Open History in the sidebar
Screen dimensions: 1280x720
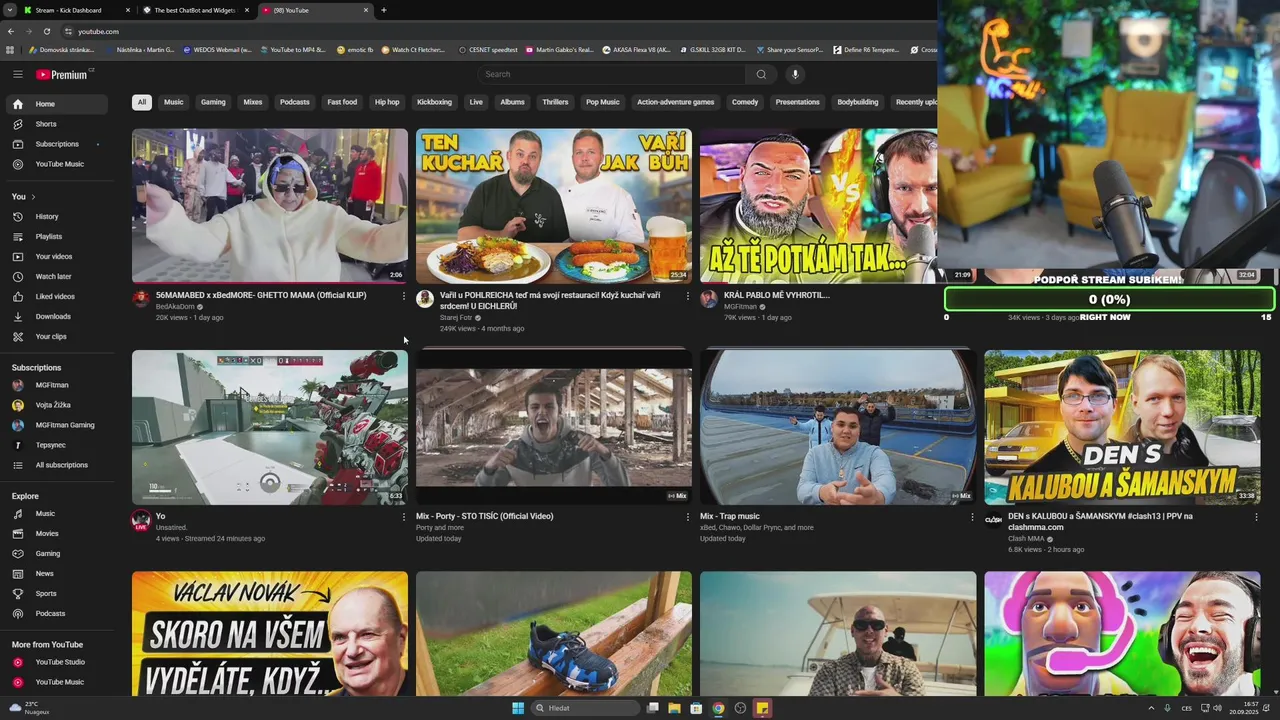pyautogui.click(x=59, y=216)
